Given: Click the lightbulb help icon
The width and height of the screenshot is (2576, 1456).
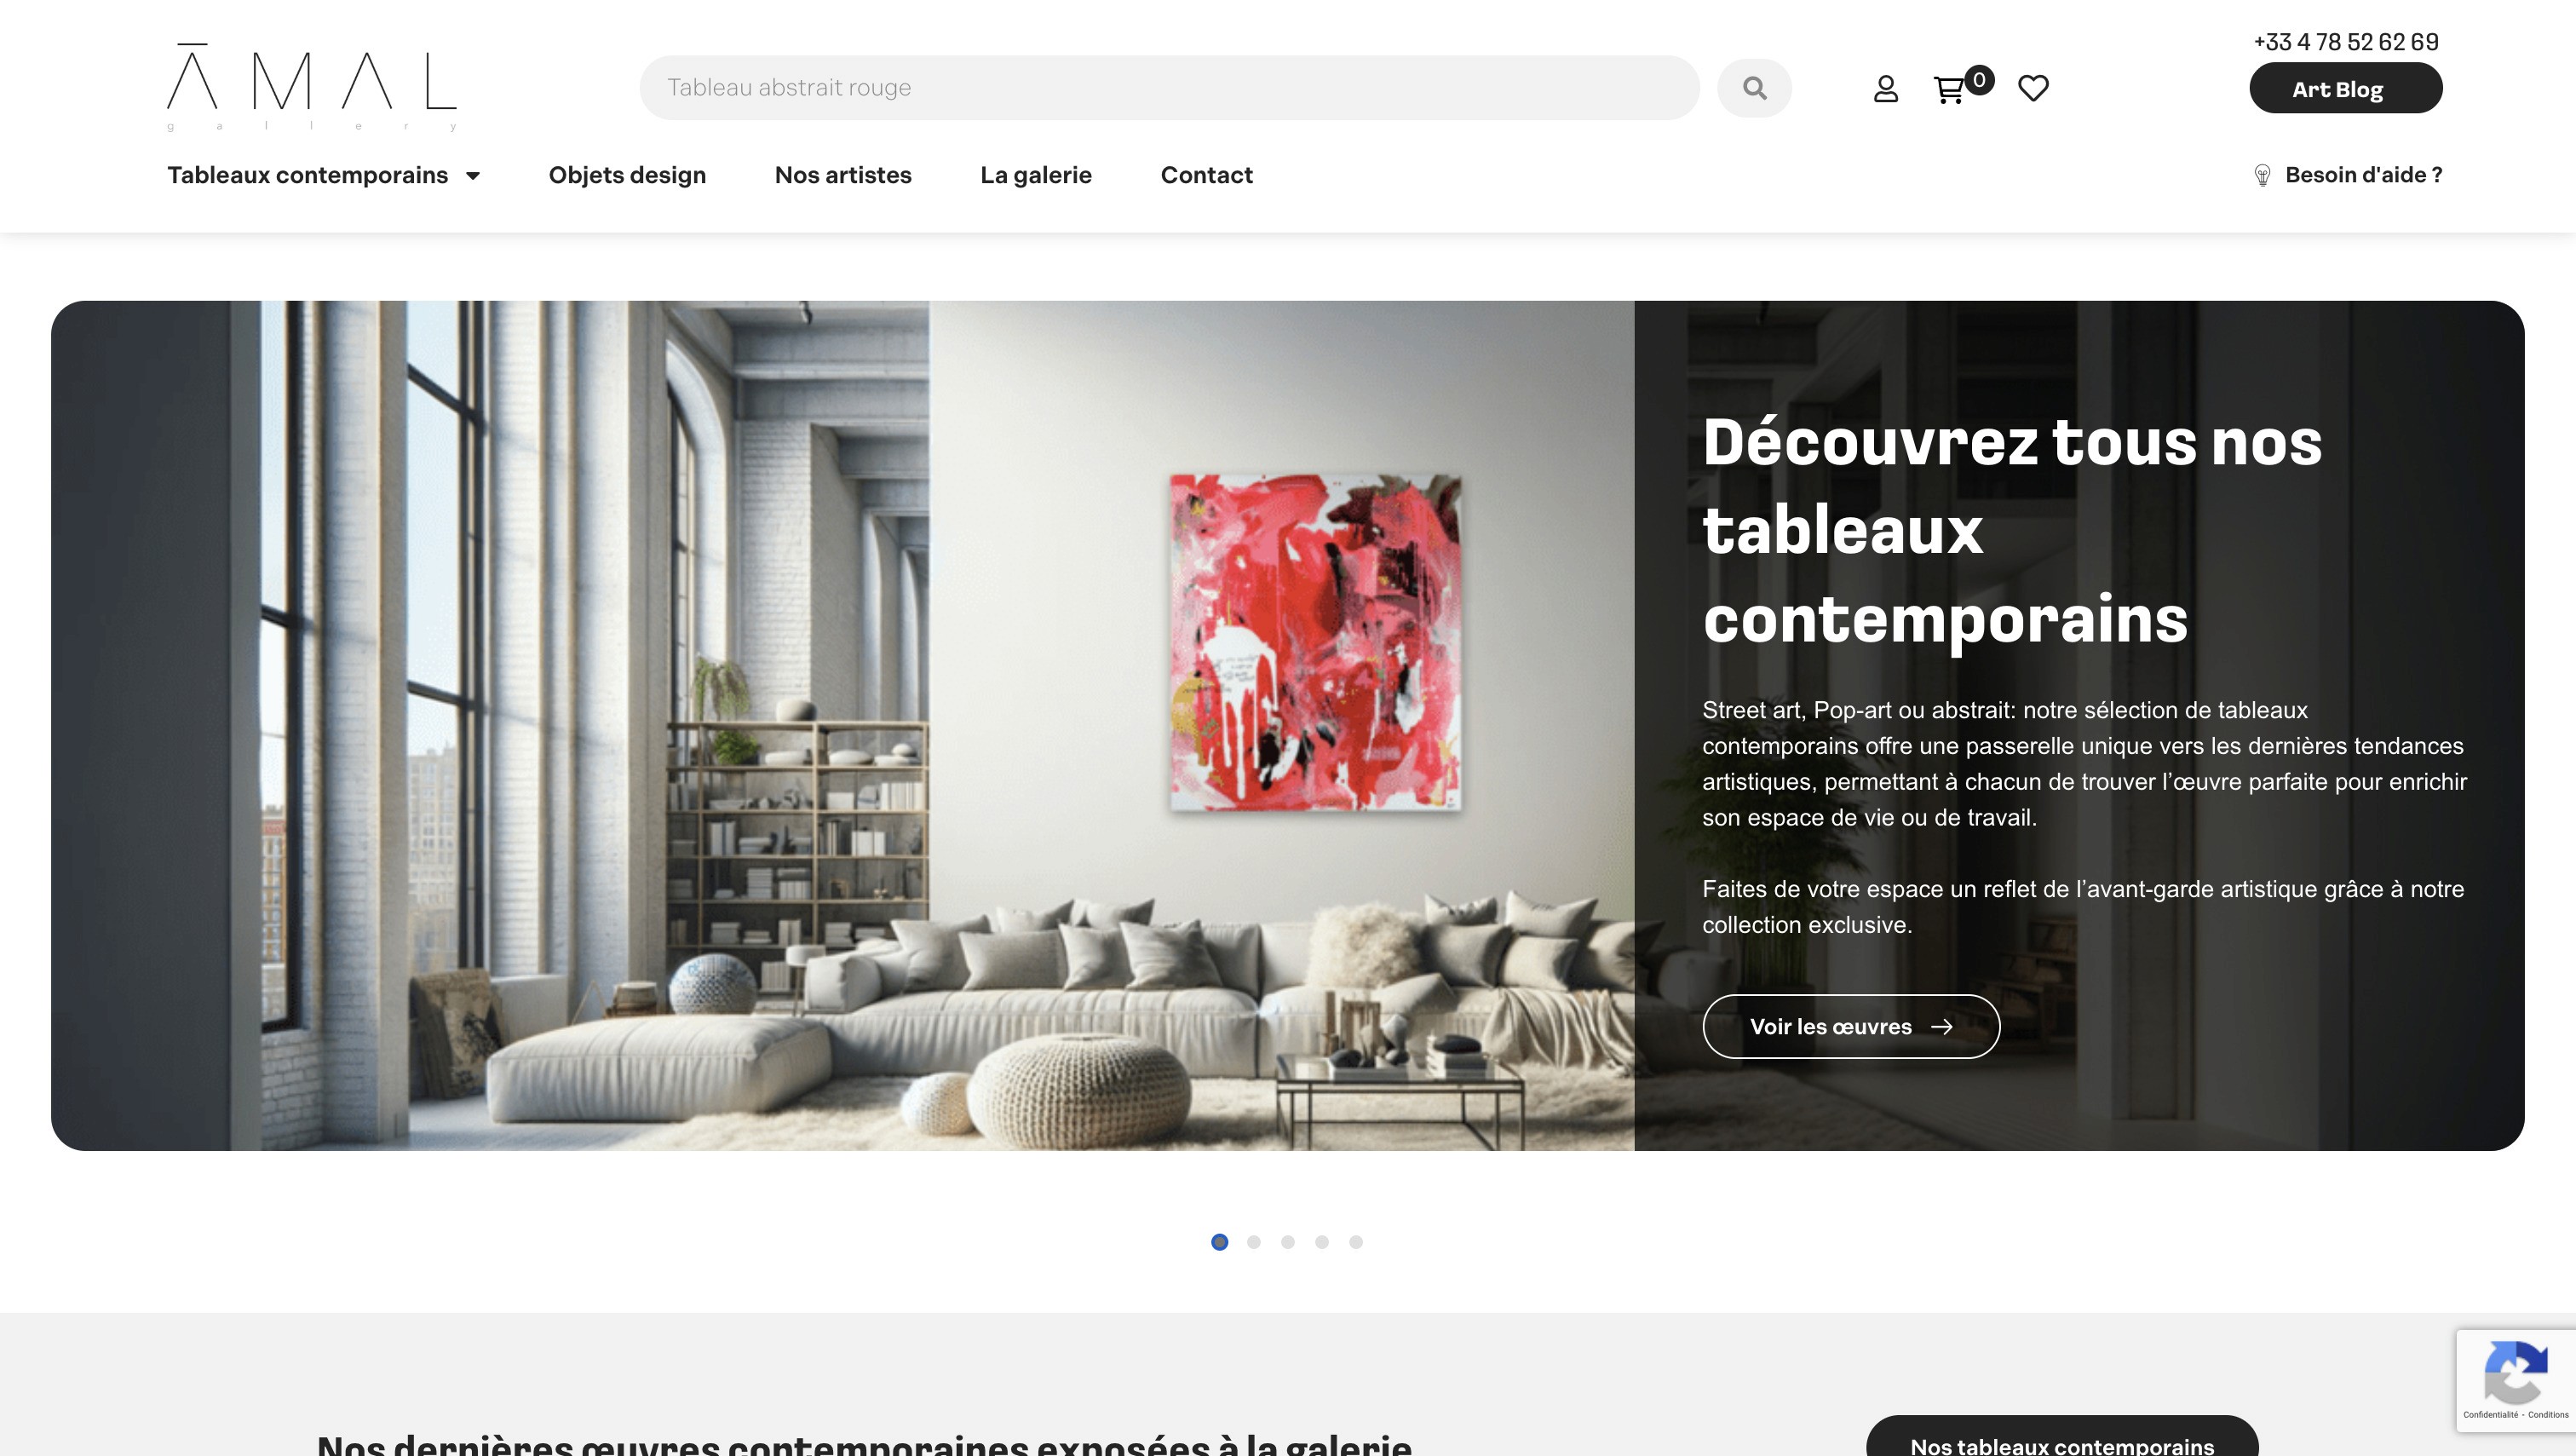Looking at the screenshot, I should 2262,175.
